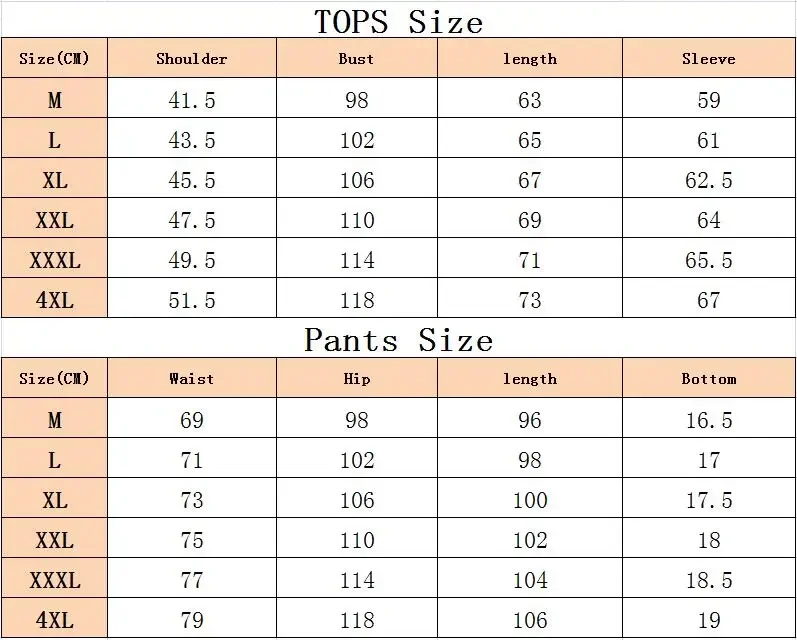Click the TOPS Size title
The height and width of the screenshot is (640, 797).
coord(398,20)
